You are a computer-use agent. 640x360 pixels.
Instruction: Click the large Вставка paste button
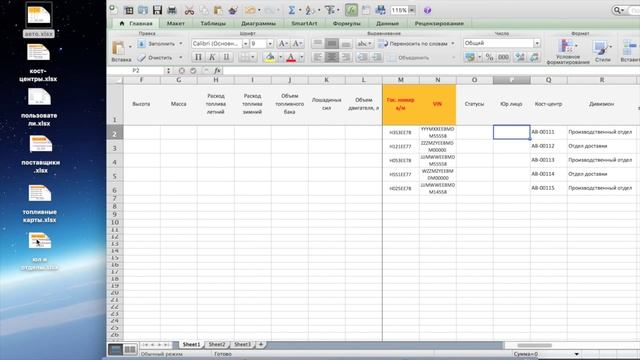(121, 51)
